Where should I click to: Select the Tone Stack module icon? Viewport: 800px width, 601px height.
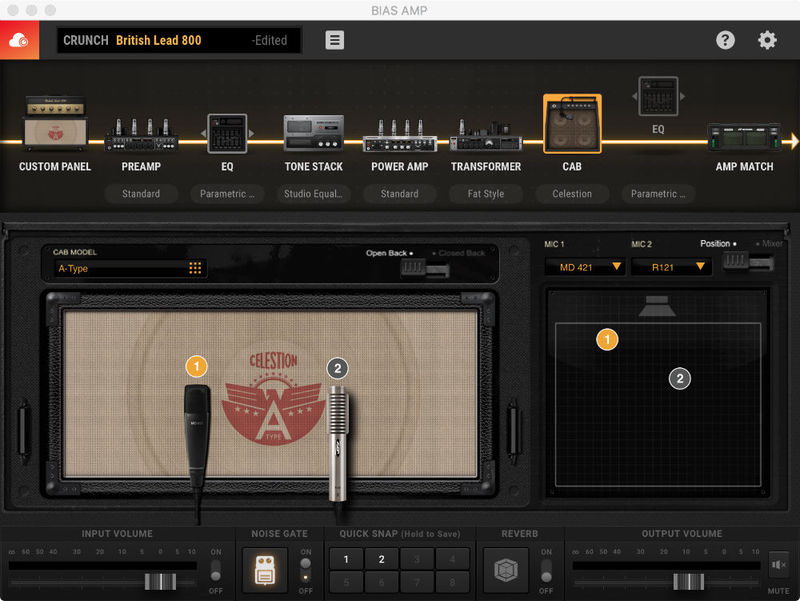point(313,133)
